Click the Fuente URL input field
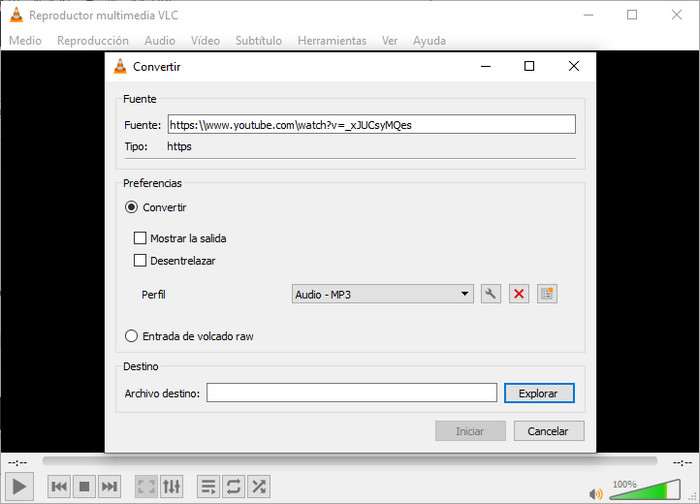Image resolution: width=700 pixels, height=504 pixels. pyautogui.click(x=371, y=125)
